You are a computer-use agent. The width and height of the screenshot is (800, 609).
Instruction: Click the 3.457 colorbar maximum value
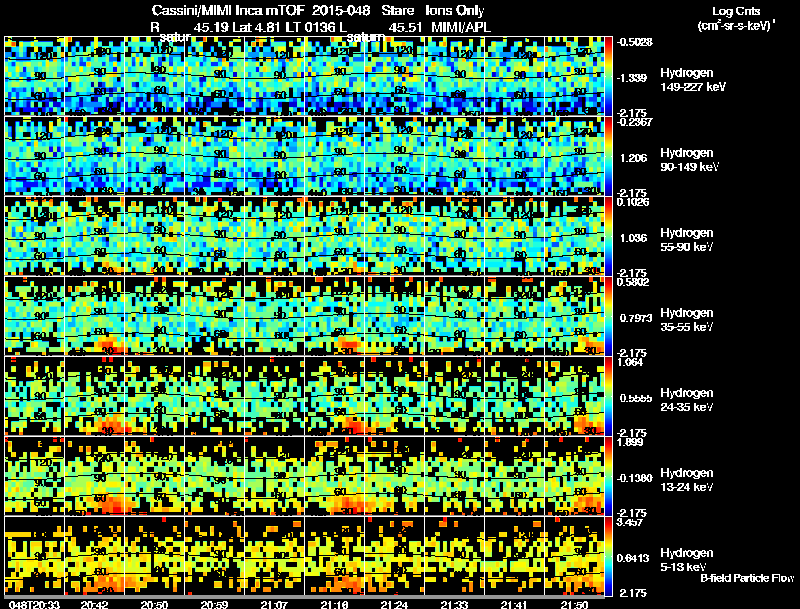630,522
